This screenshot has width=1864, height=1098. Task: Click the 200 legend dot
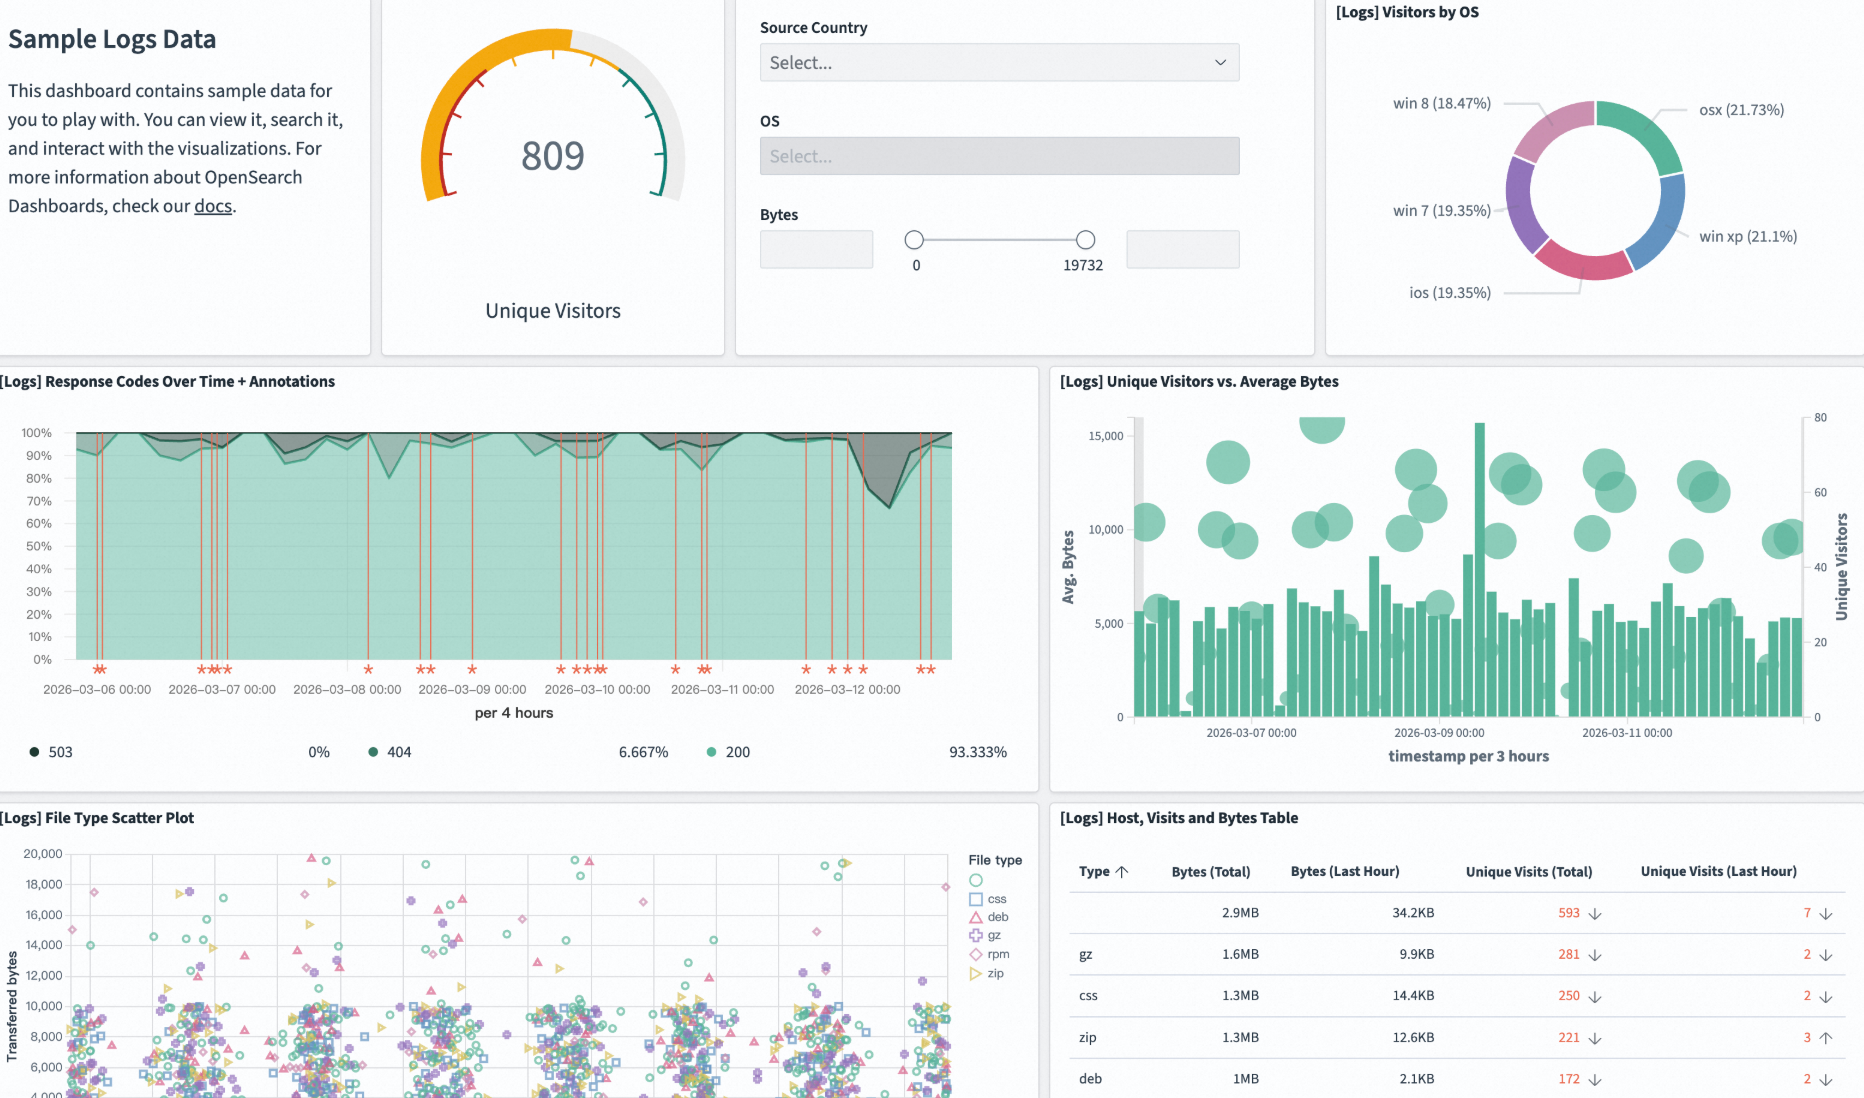click(x=711, y=752)
